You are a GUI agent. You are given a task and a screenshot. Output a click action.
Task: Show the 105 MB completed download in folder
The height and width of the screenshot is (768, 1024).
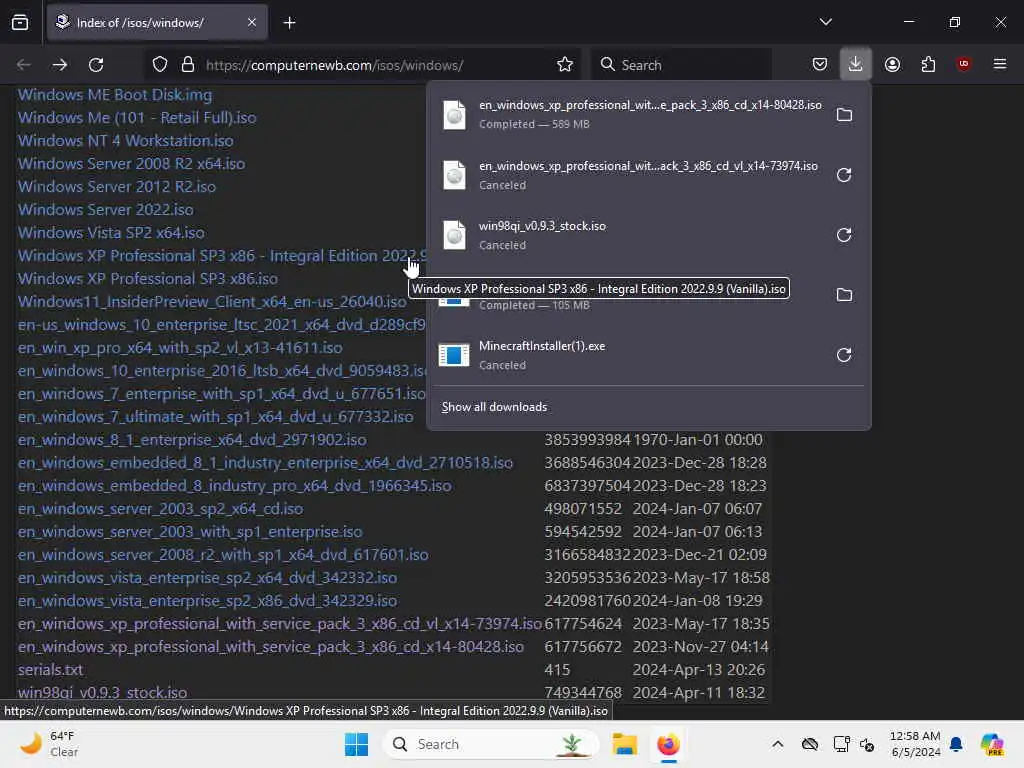click(844, 295)
